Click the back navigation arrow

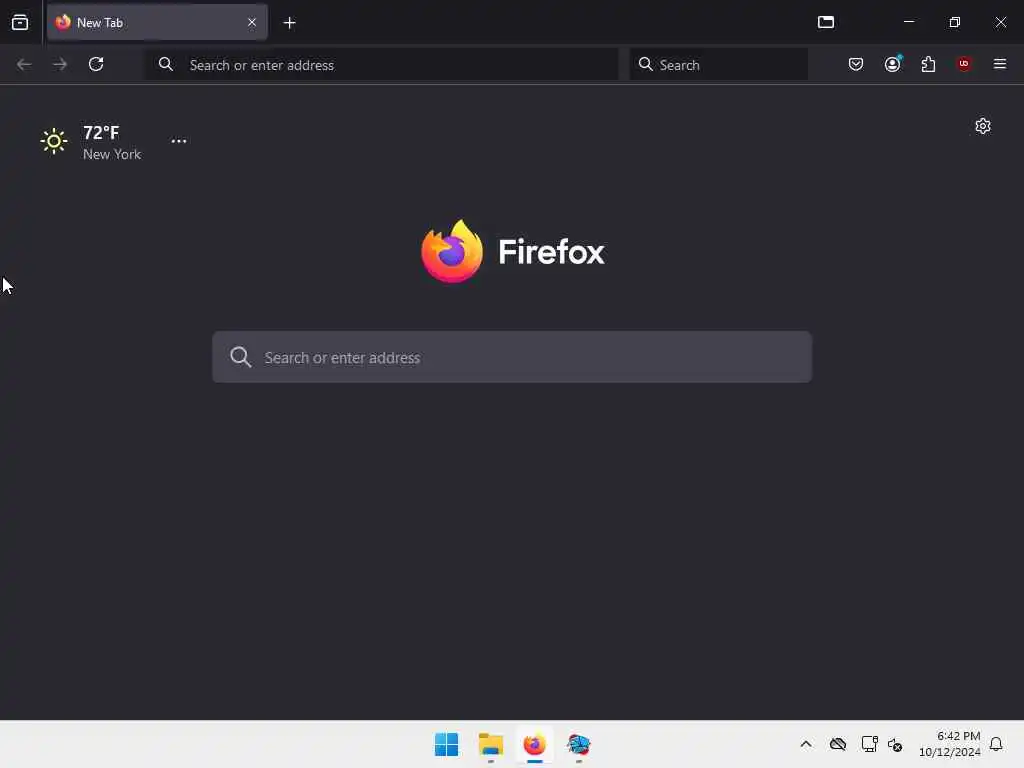24,64
